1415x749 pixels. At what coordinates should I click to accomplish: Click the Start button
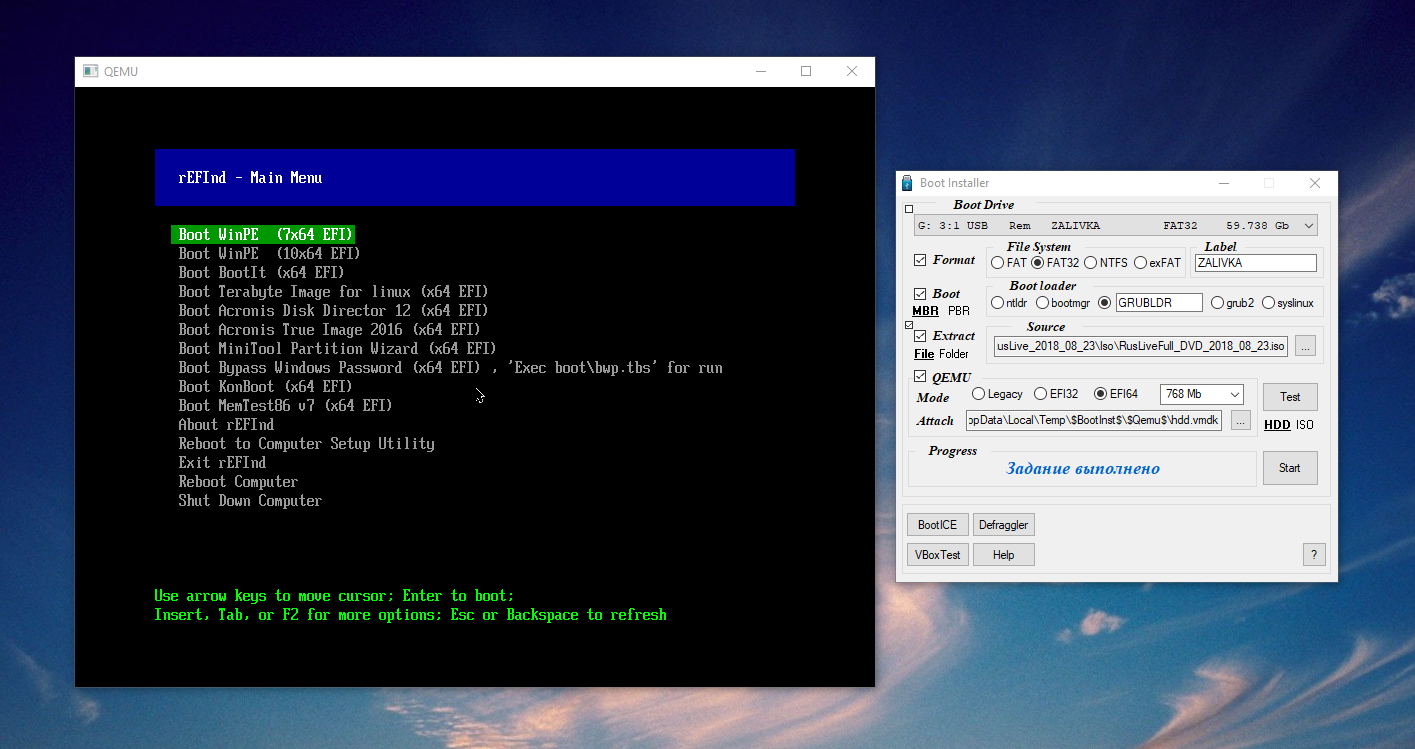click(1290, 468)
